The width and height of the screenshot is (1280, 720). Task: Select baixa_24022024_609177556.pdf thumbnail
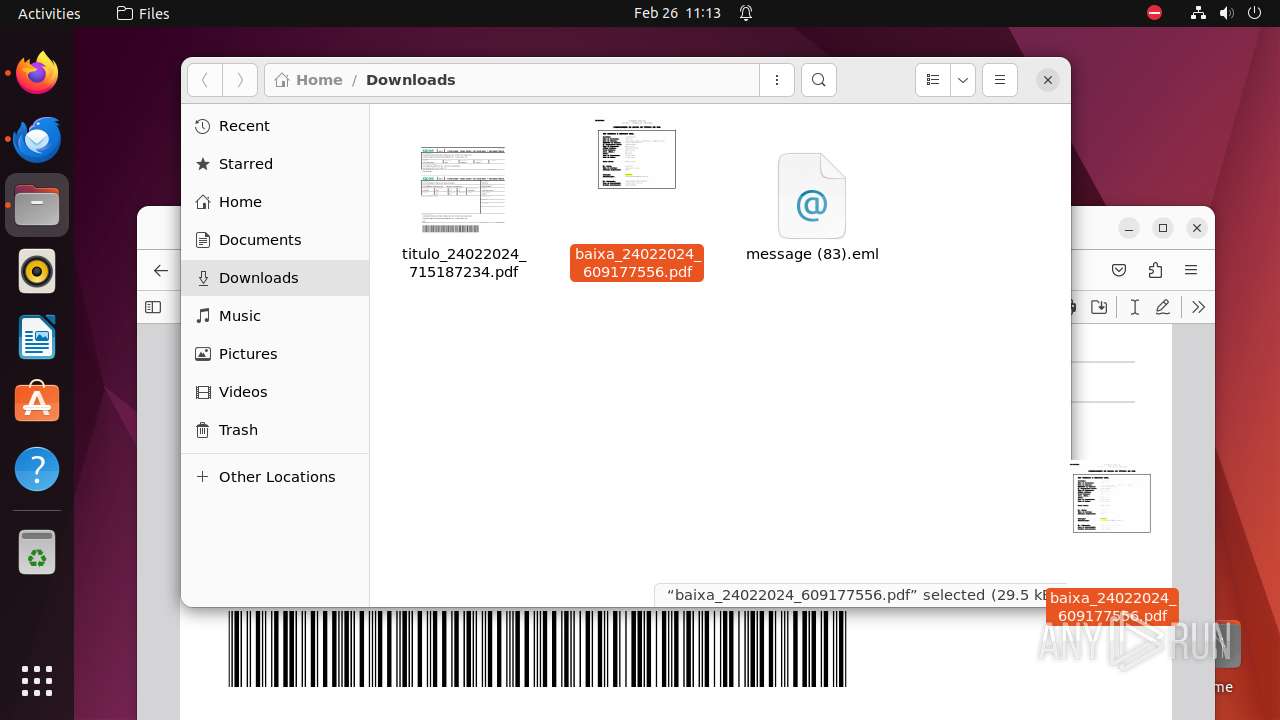click(636, 154)
